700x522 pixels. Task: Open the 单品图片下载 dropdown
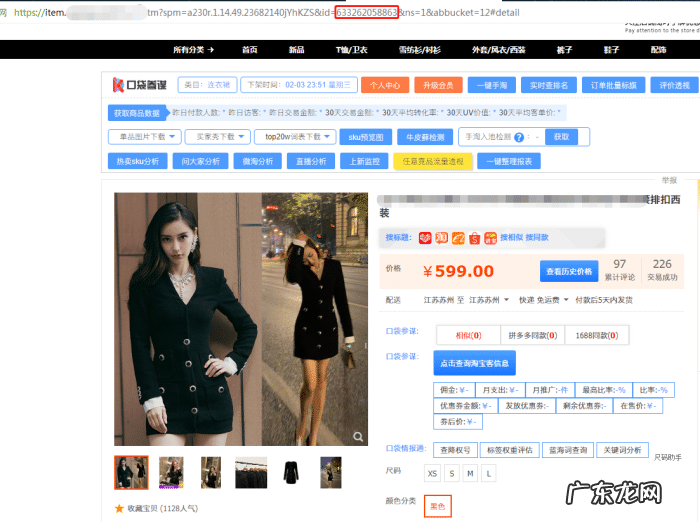click(145, 137)
